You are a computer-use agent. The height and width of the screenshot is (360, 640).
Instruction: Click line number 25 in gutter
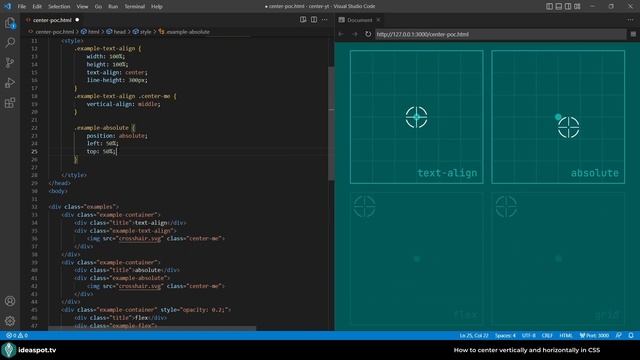[34, 151]
